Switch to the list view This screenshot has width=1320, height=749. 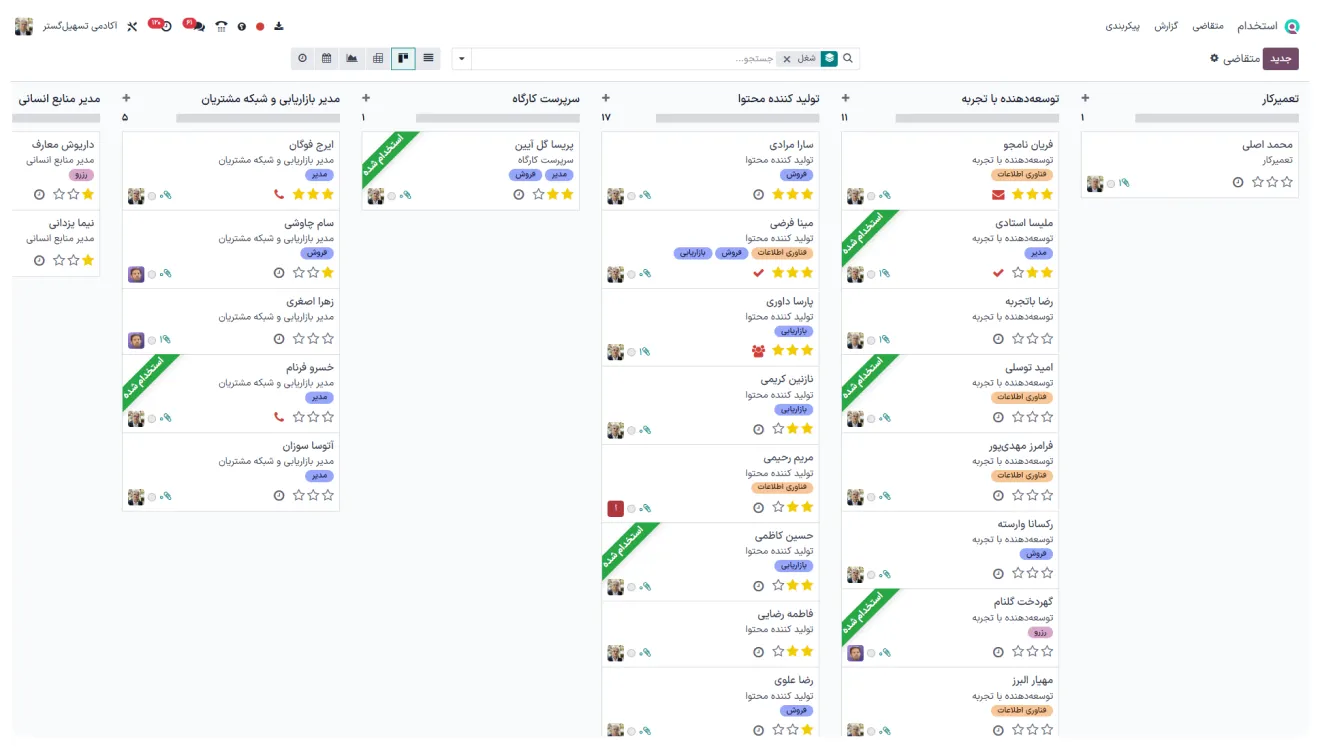pyautogui.click(x=428, y=58)
